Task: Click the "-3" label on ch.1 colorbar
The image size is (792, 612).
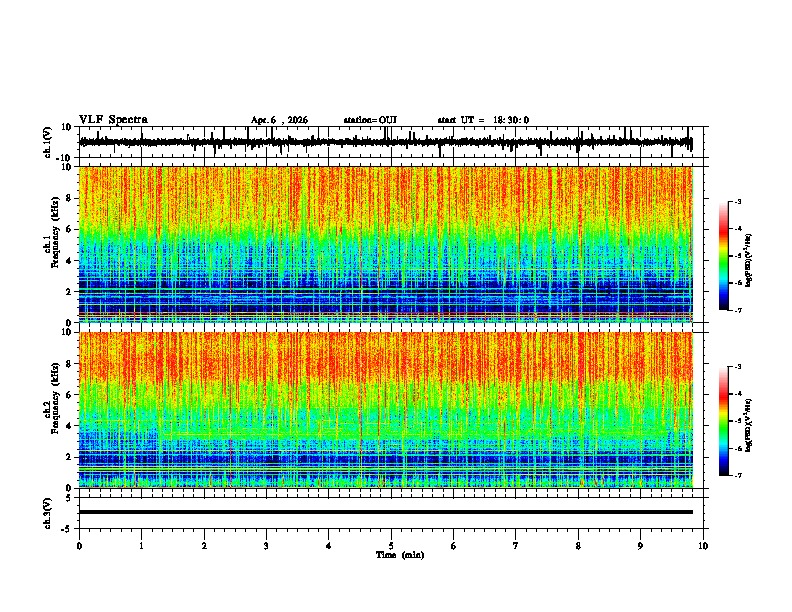Action: coord(738,201)
